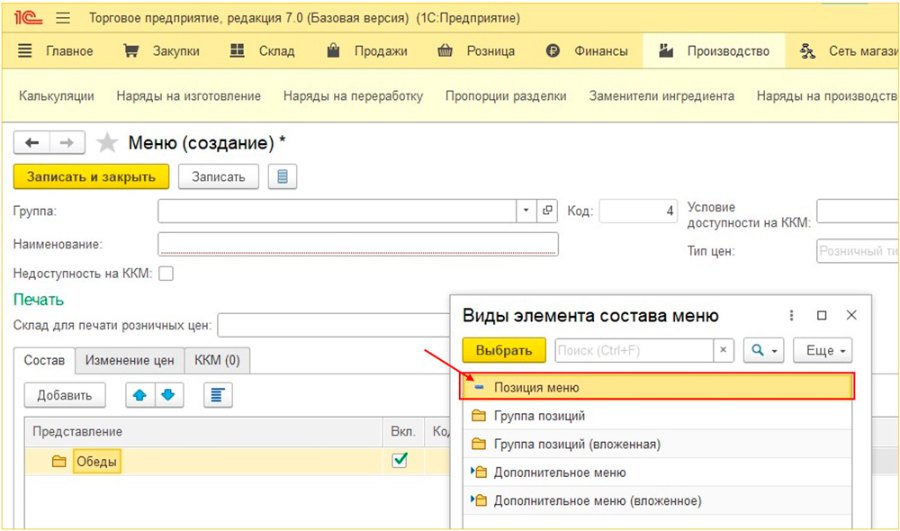The width and height of the screenshot is (900, 531).
Task: Go back with the left arrow button
Action: click(32, 142)
